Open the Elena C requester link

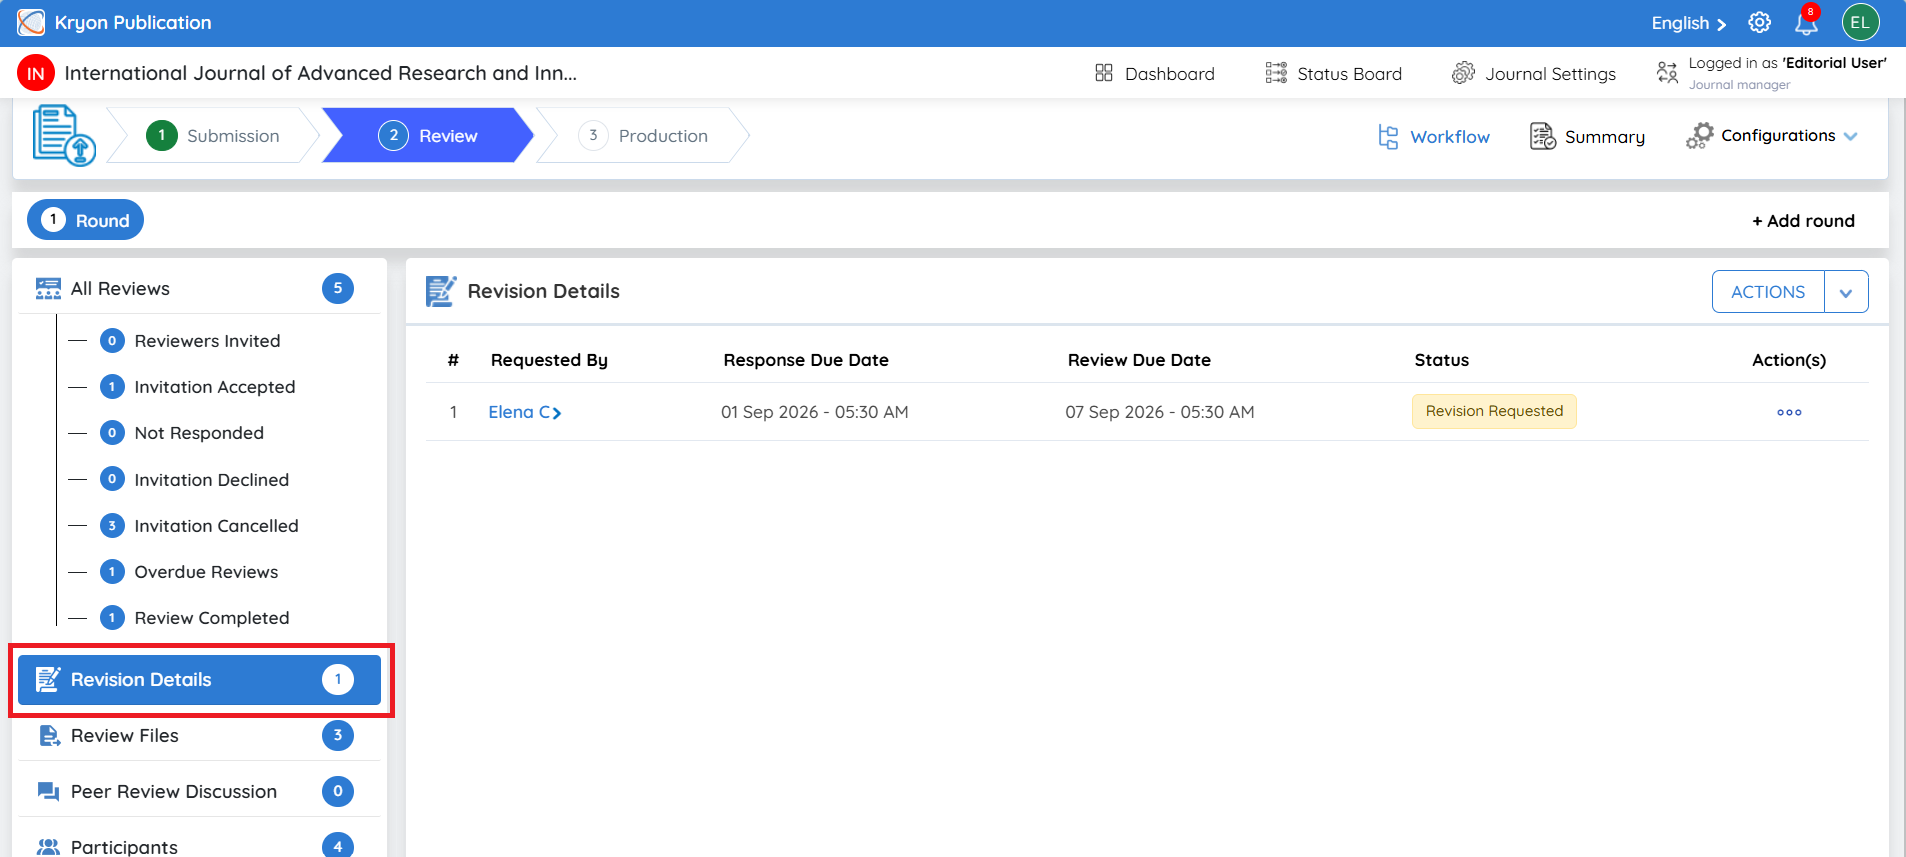[525, 412]
